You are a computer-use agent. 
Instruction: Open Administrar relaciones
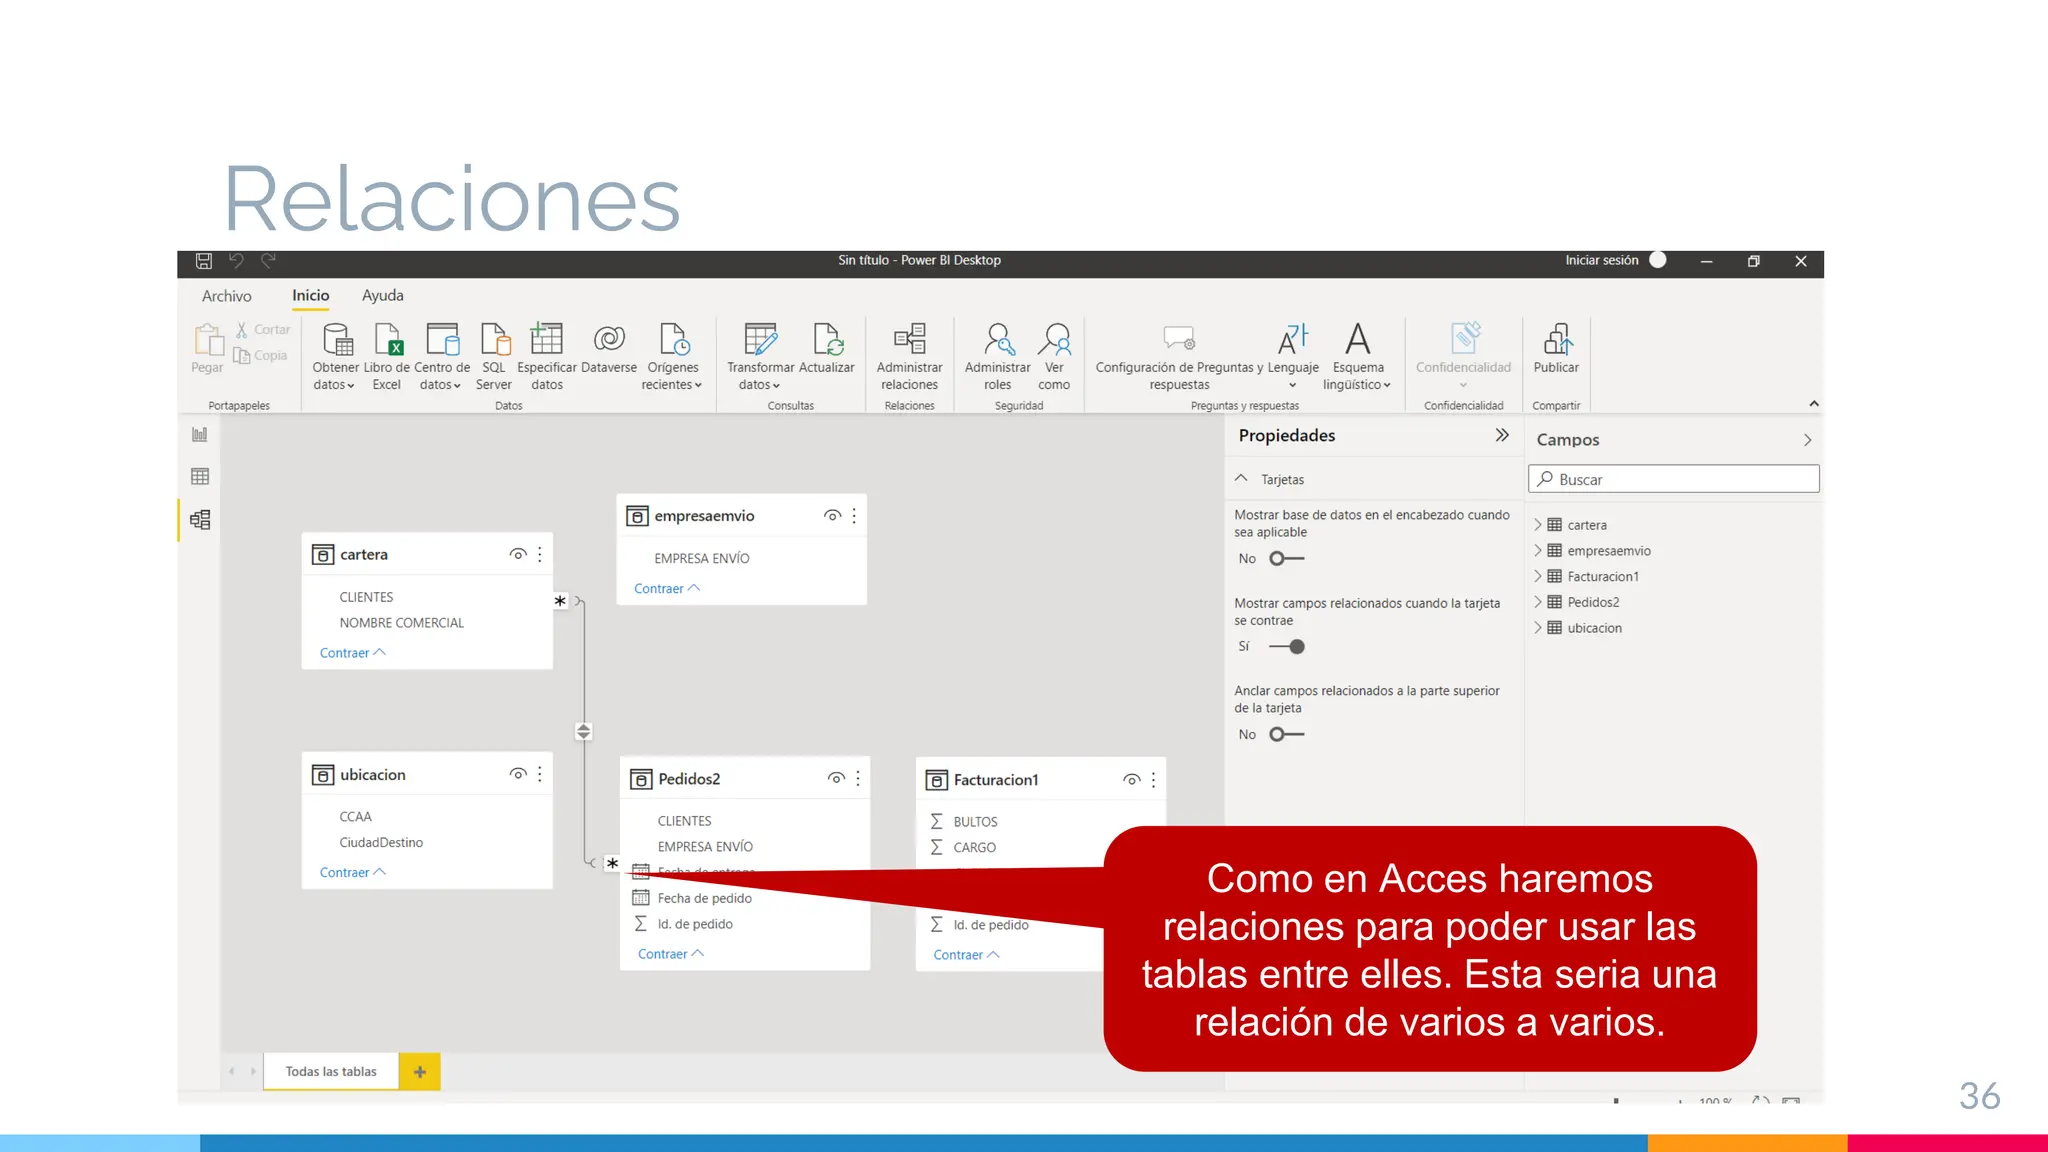[x=910, y=356]
